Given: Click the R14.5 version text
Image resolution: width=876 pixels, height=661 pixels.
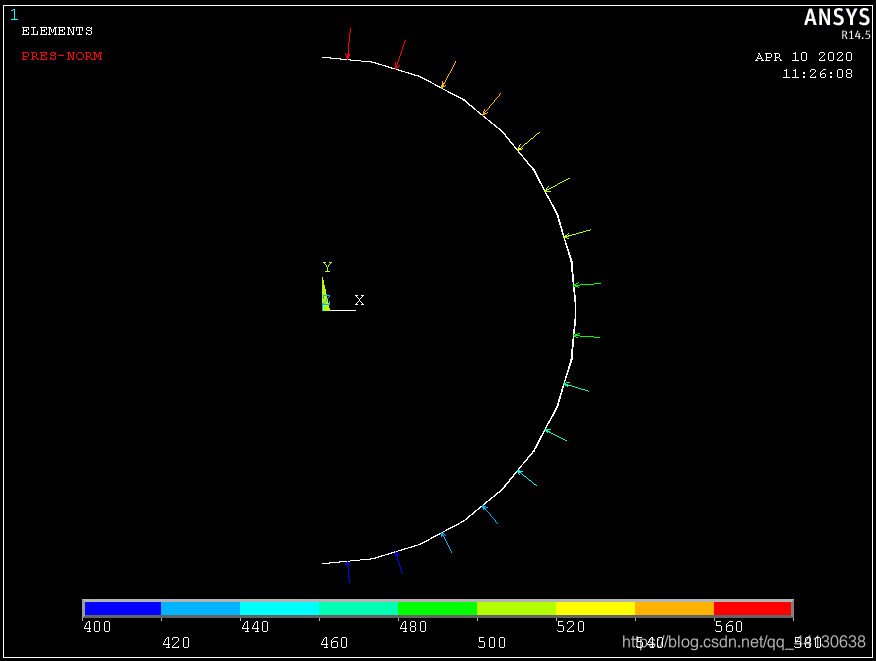Looking at the screenshot, I should coord(855,35).
